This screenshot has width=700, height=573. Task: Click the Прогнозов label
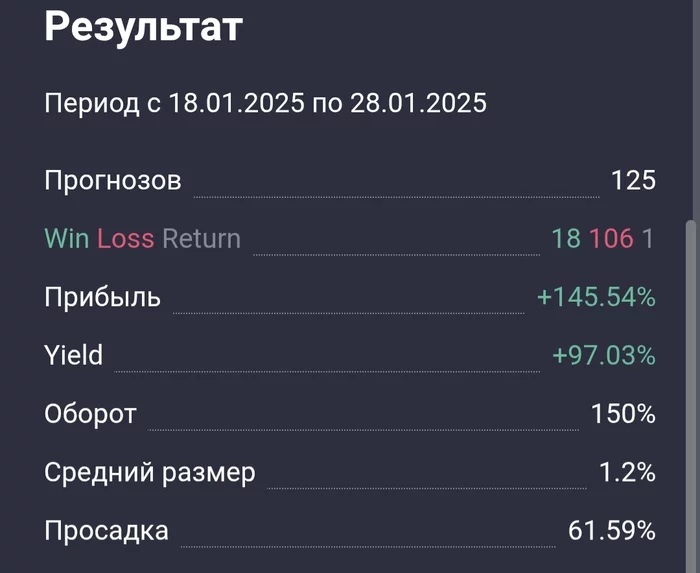113,181
